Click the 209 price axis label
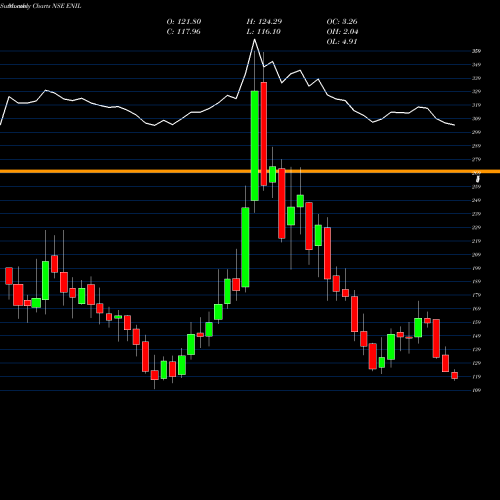Screen dimensions: 500x500 click(x=476, y=255)
